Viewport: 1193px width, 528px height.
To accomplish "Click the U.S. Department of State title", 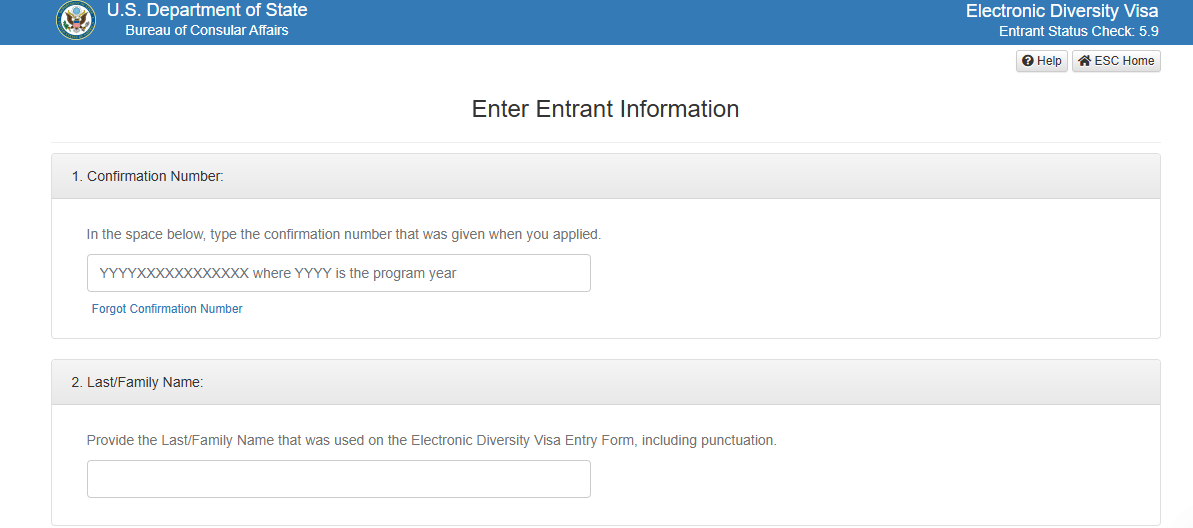I will pos(207,11).
